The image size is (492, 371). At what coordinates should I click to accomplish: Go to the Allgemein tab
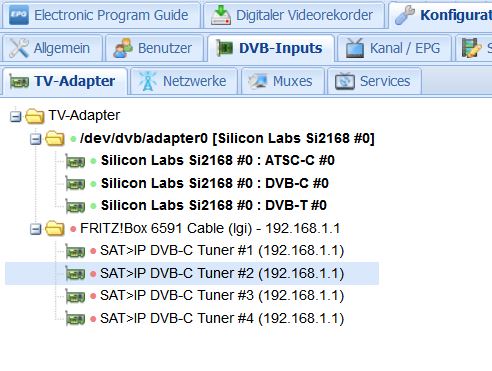(51, 48)
